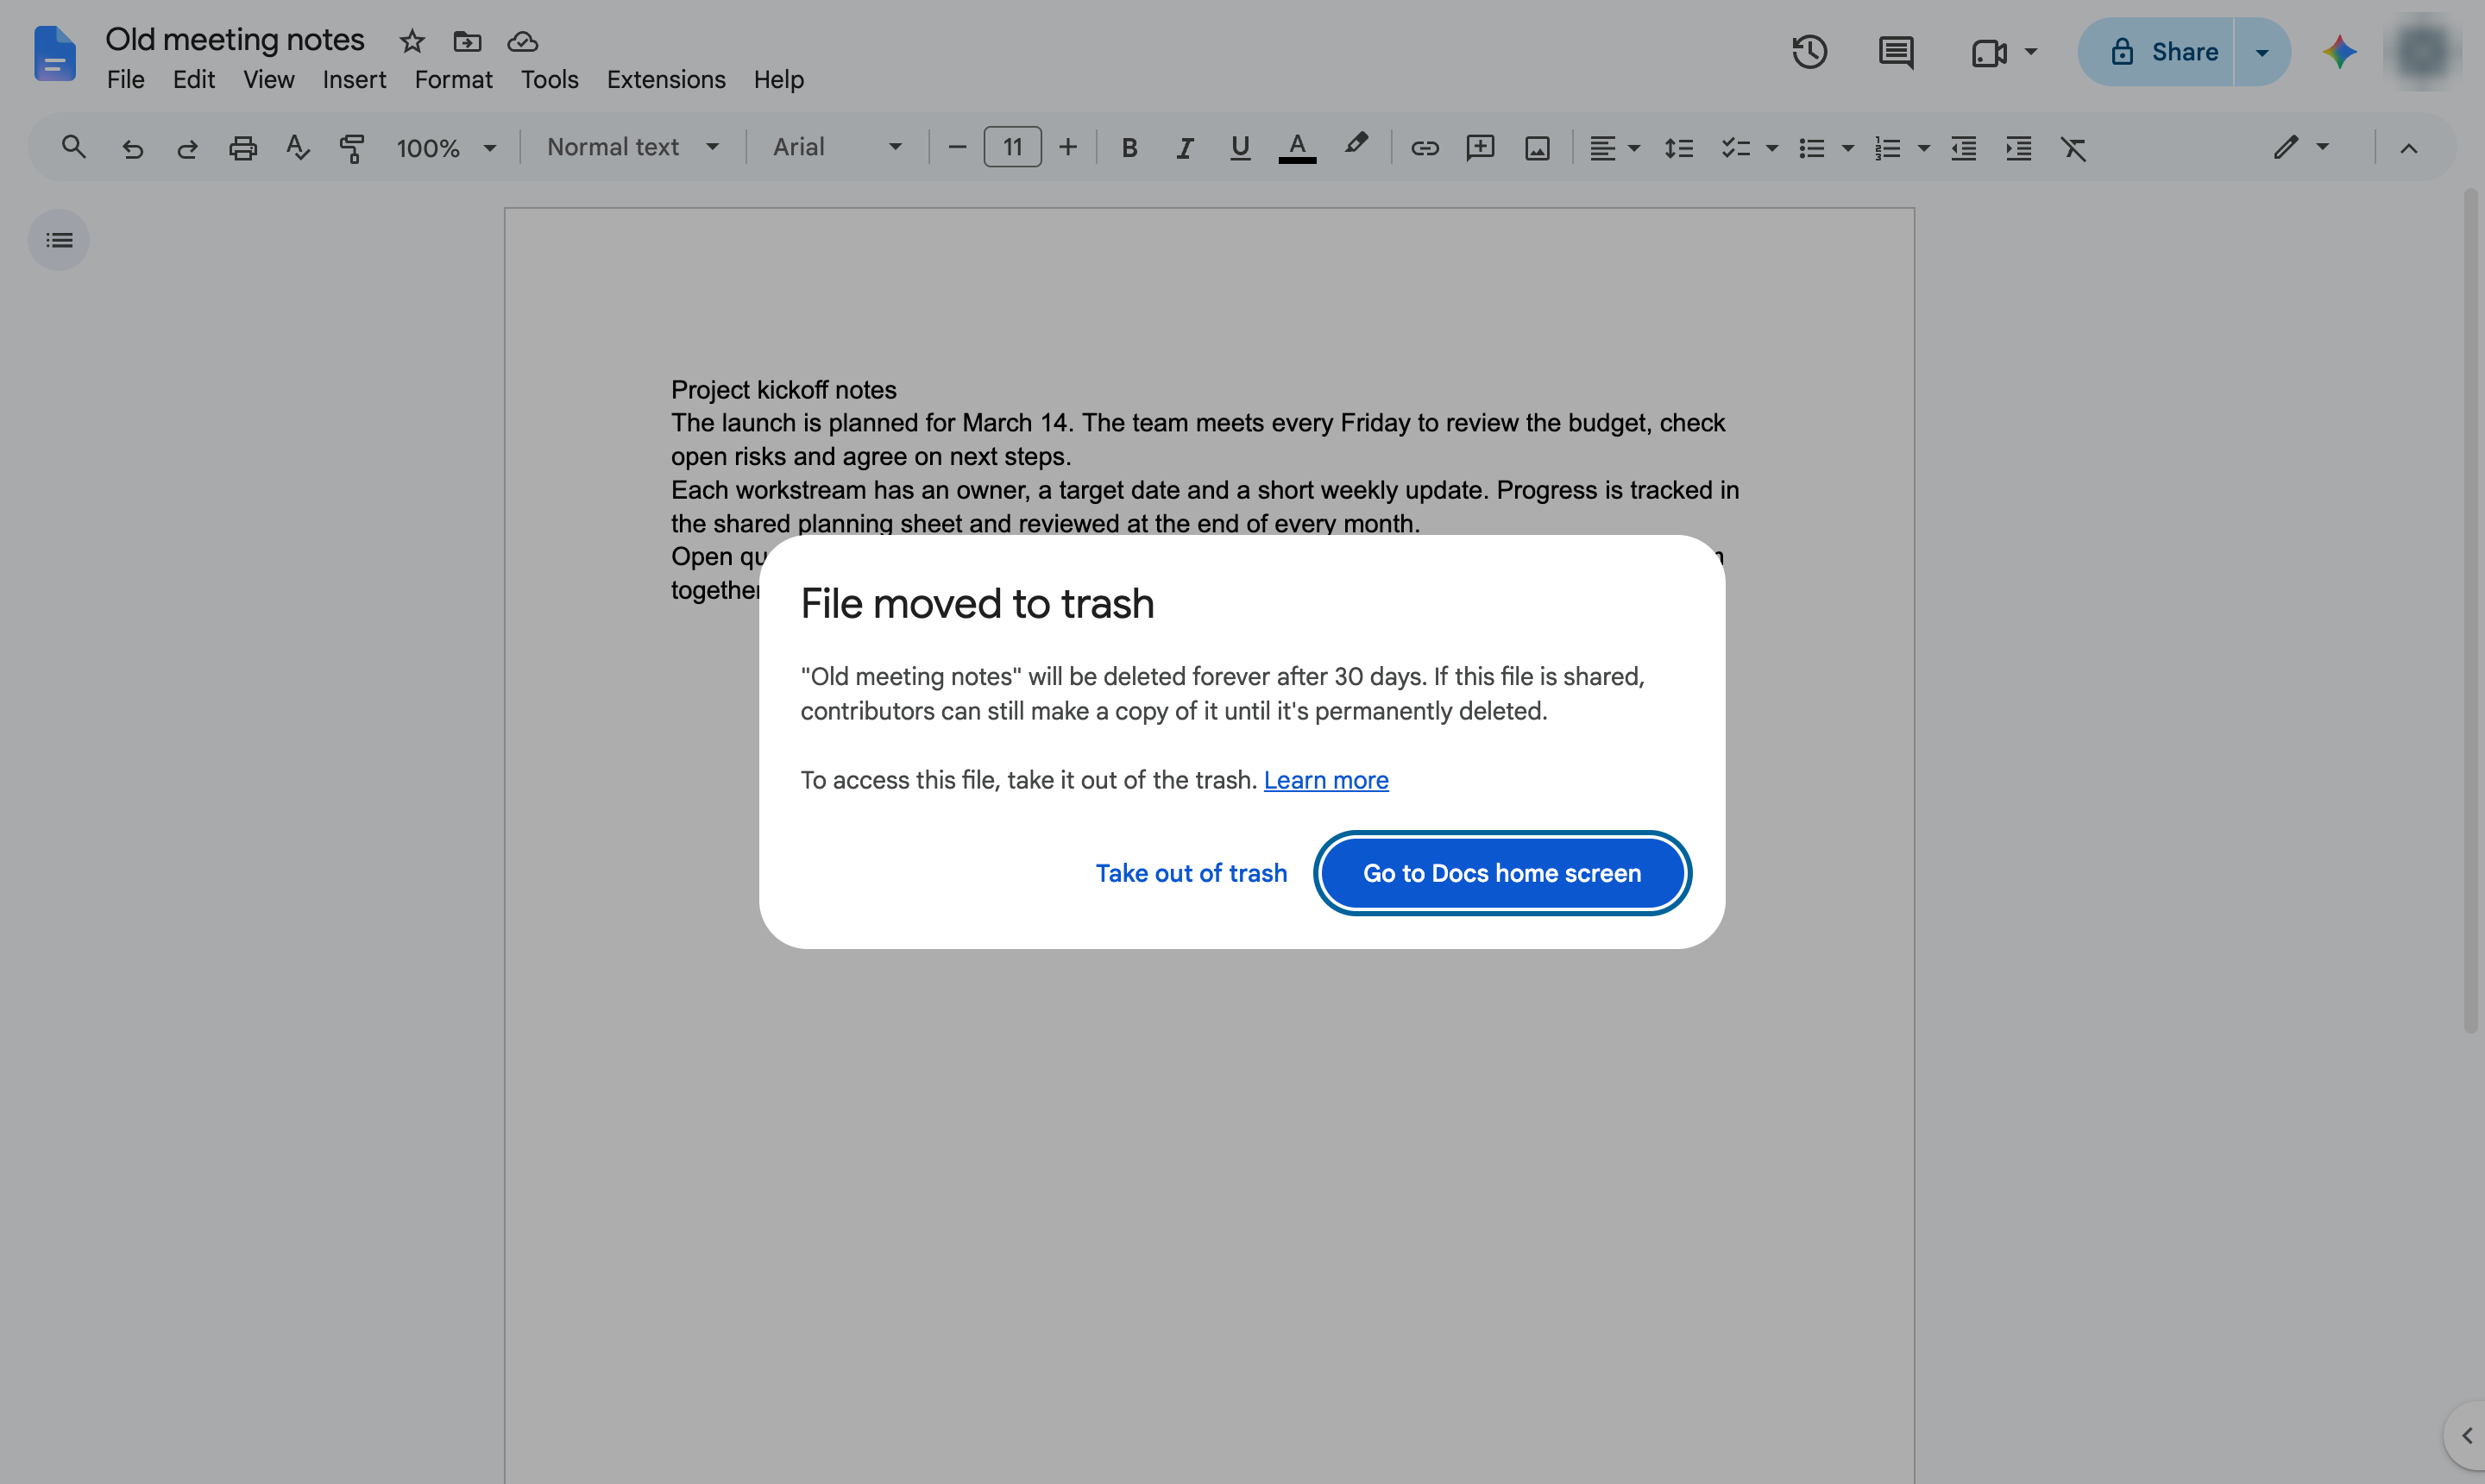The height and width of the screenshot is (1484, 2485).
Task: Open the Insert menu
Action: coord(354,80)
